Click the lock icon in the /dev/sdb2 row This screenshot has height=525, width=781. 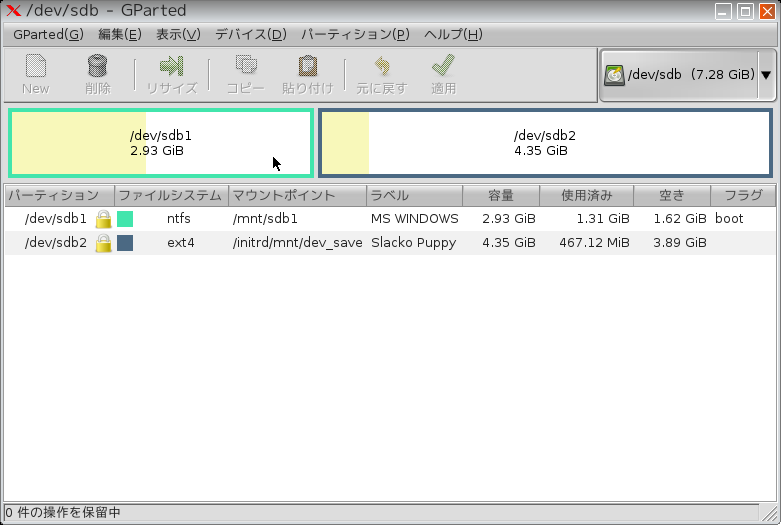(x=104, y=243)
